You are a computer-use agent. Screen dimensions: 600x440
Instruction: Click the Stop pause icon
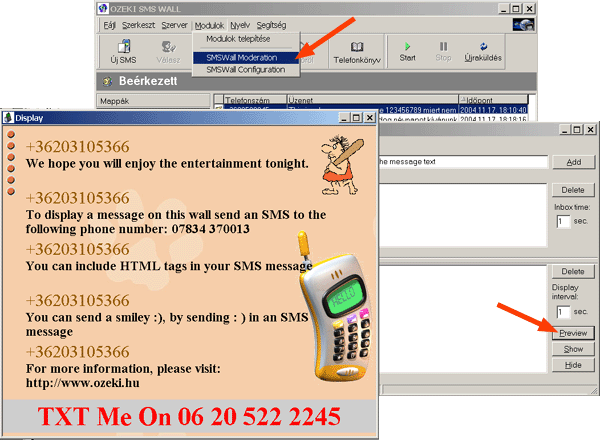[443, 52]
